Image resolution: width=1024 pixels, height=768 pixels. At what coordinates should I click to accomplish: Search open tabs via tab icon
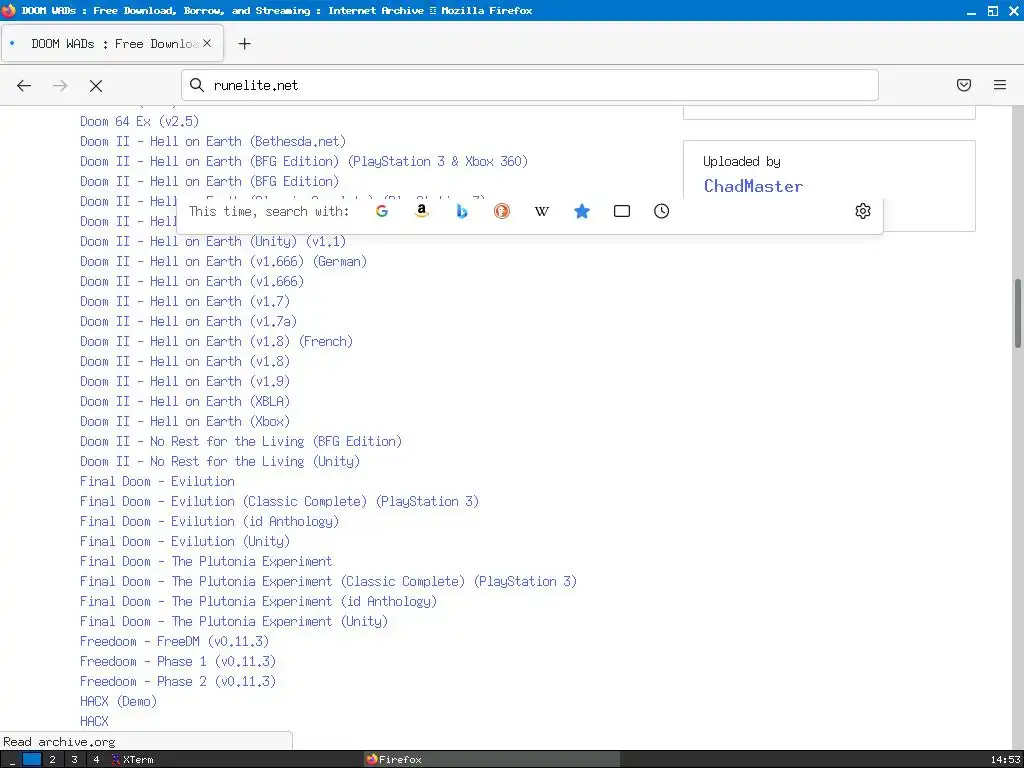pos(622,211)
